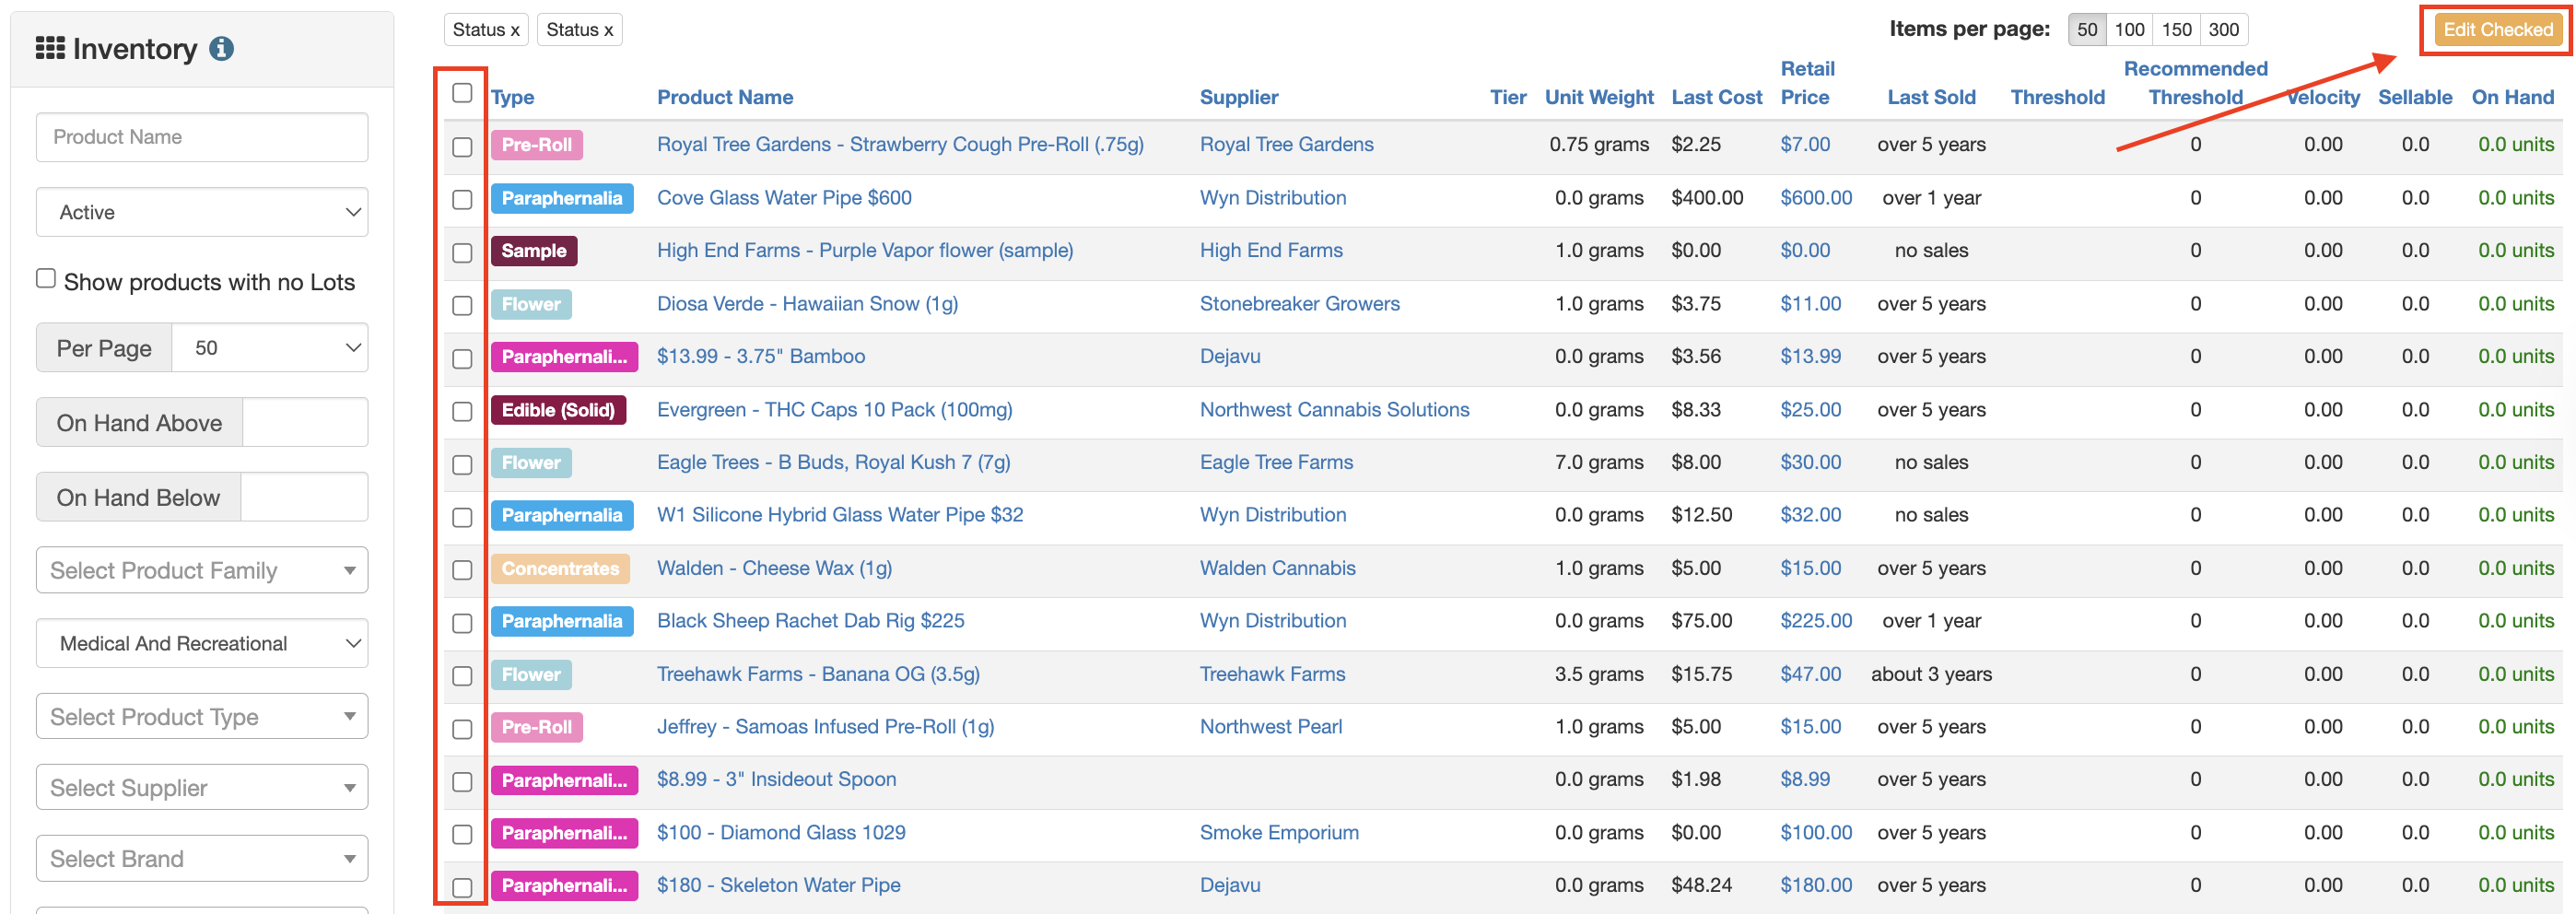Check the High End Farms sample row

pyautogui.click(x=462, y=252)
